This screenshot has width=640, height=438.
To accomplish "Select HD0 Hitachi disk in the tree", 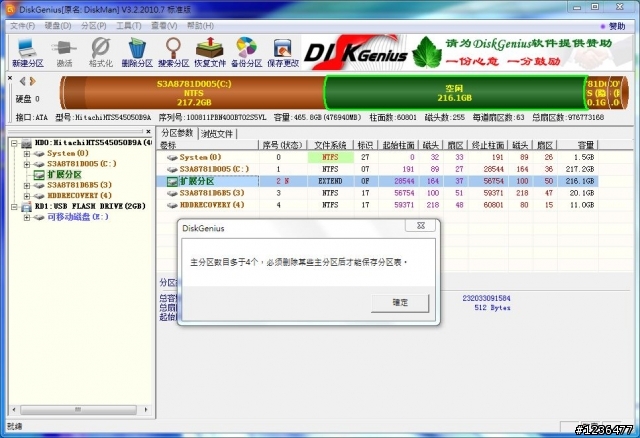I will [x=93, y=143].
